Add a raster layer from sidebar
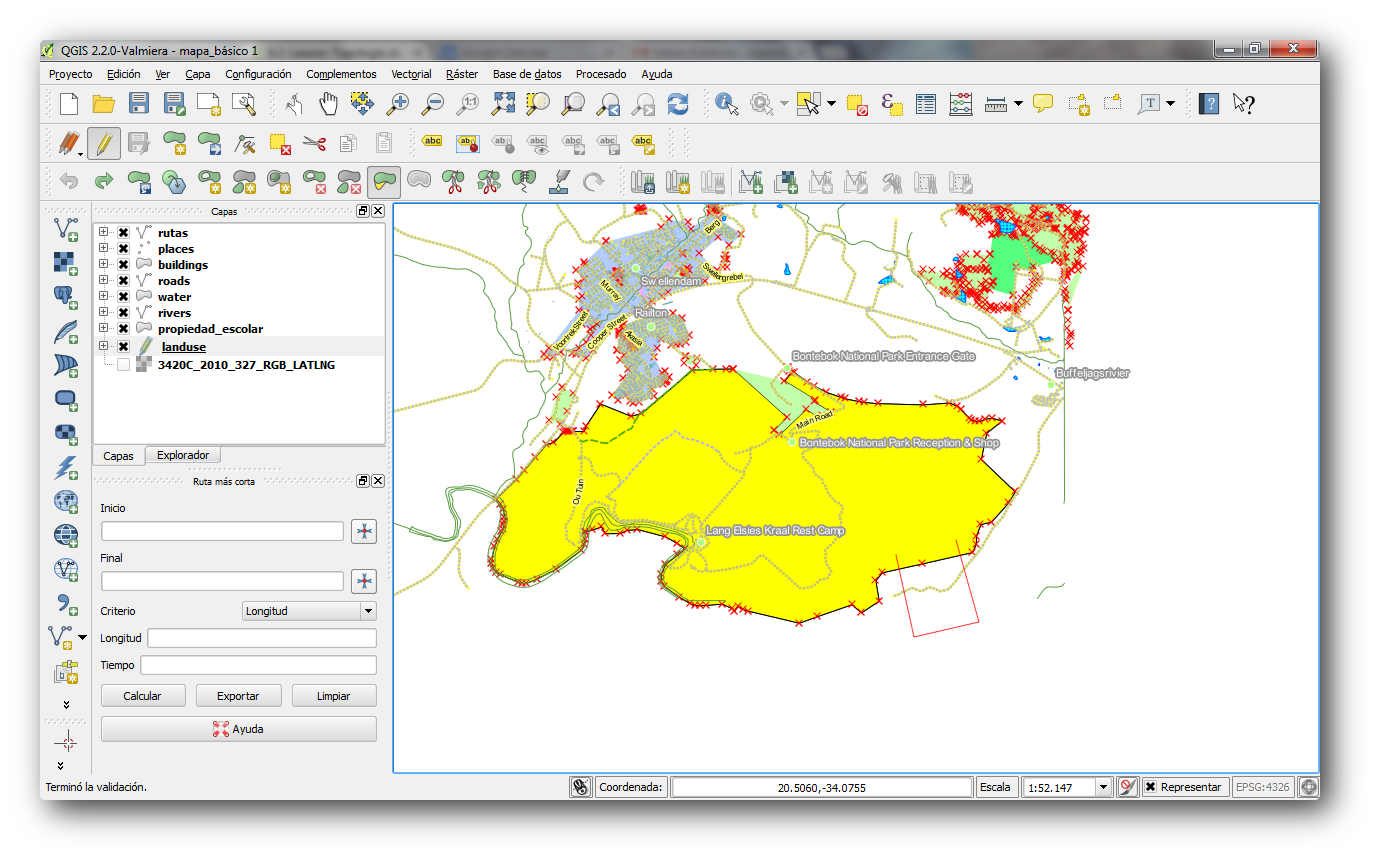The height and width of the screenshot is (860, 1380). 66,263
